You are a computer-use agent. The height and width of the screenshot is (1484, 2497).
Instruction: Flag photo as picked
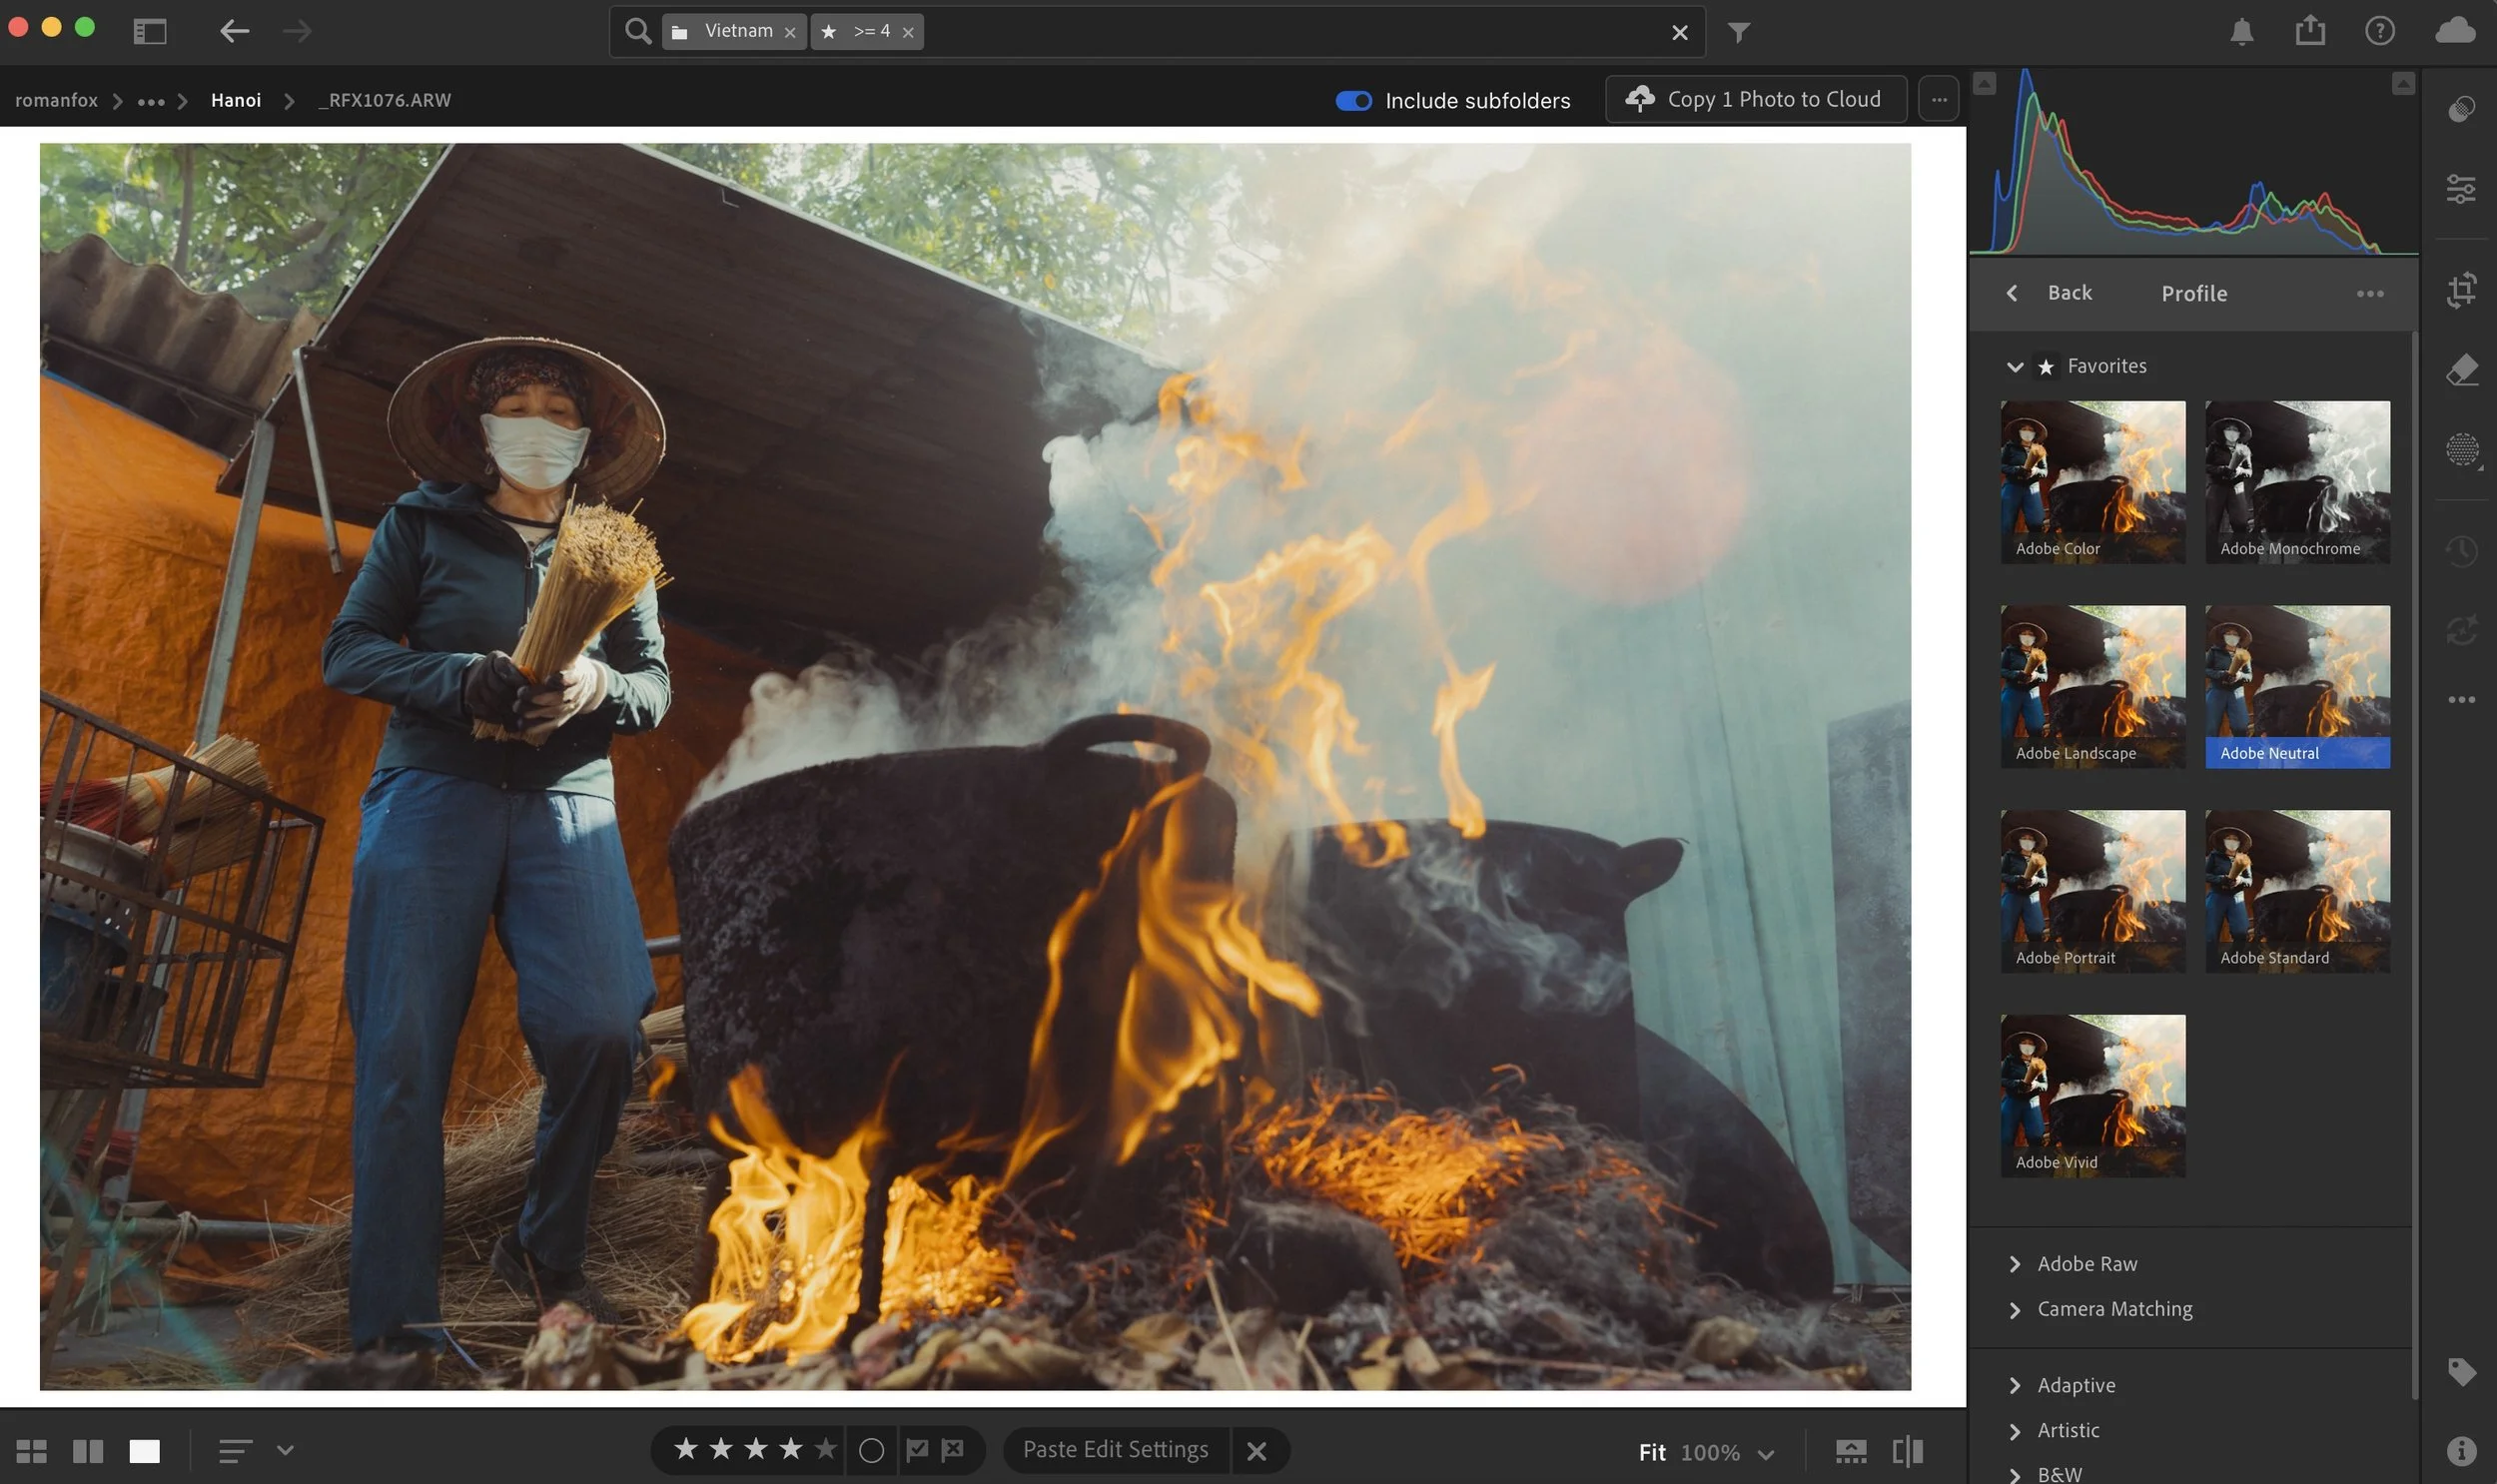pyautogui.click(x=916, y=1449)
